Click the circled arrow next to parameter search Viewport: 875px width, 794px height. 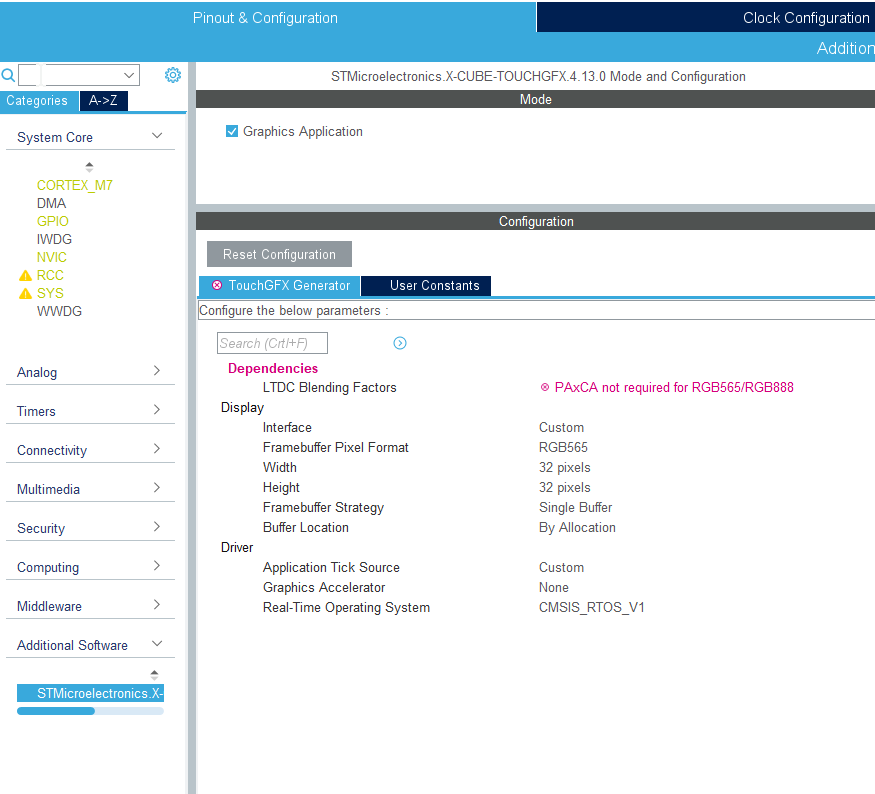pos(400,343)
